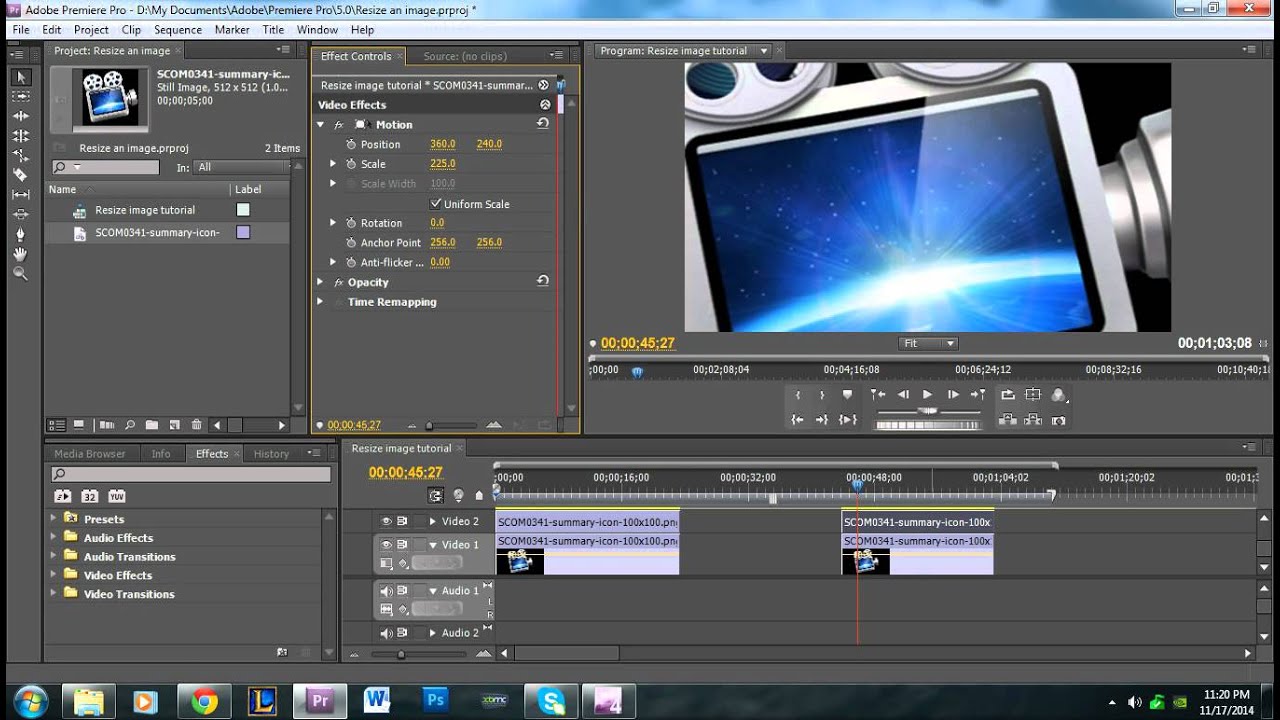
Task: Select the Hand tool
Action: 21,253
